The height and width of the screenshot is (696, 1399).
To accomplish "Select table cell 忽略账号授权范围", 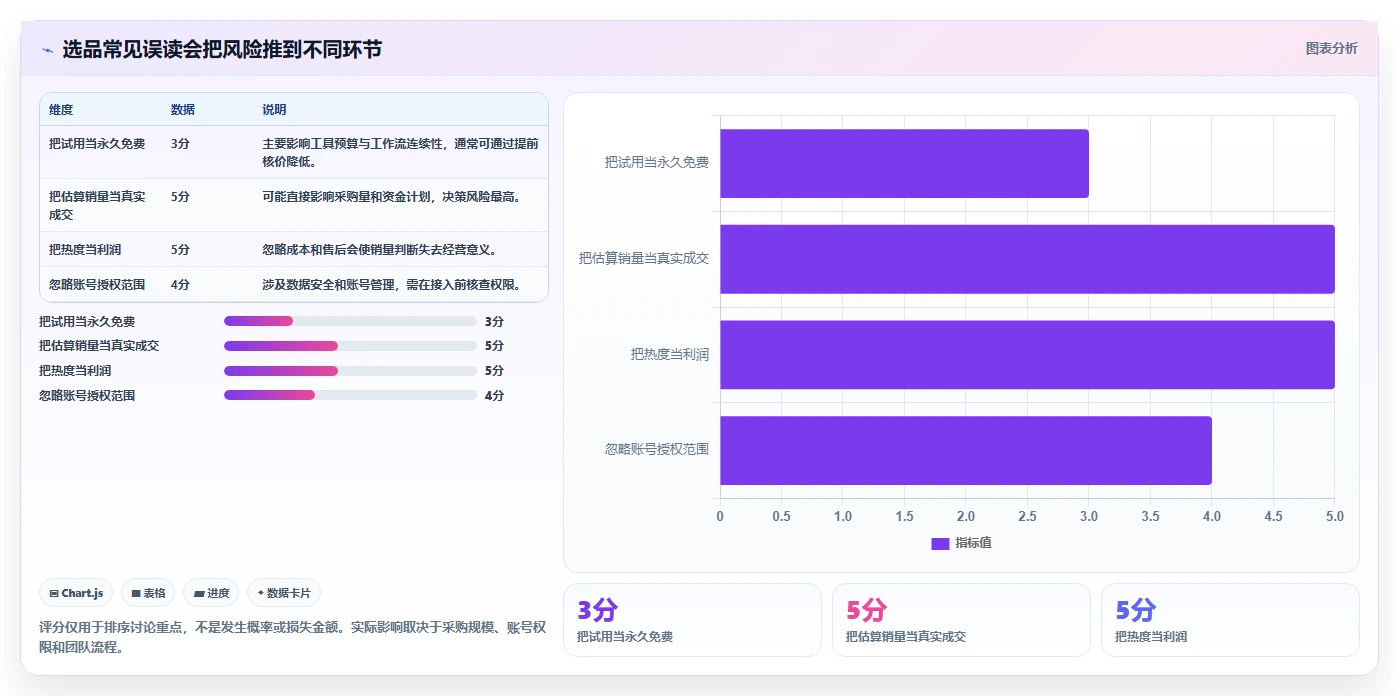I will [97, 284].
